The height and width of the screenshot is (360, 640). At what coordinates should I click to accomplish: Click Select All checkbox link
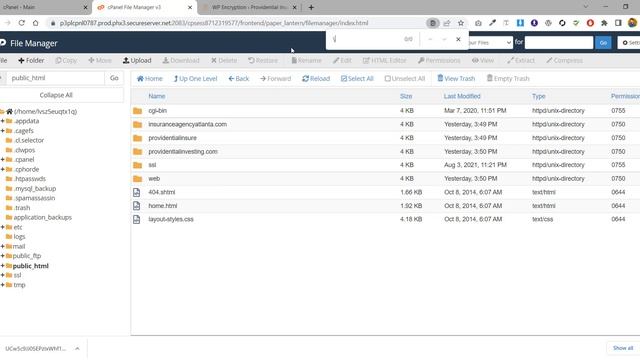357,79
